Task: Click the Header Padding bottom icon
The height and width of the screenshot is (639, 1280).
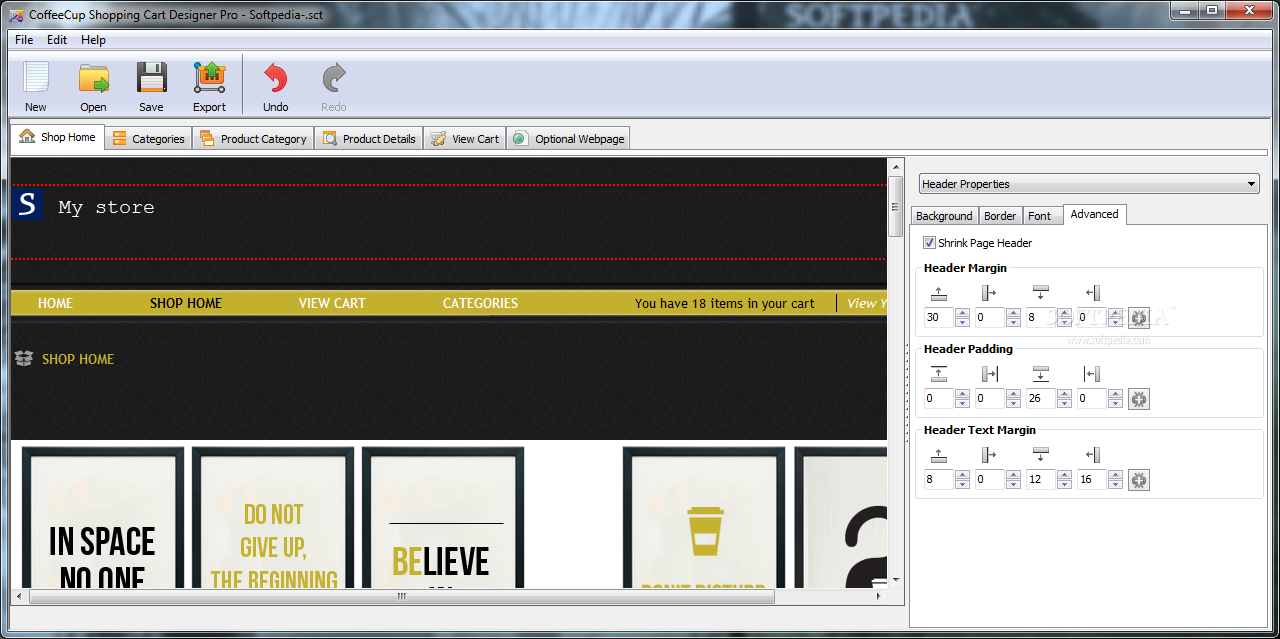Action: point(1040,374)
